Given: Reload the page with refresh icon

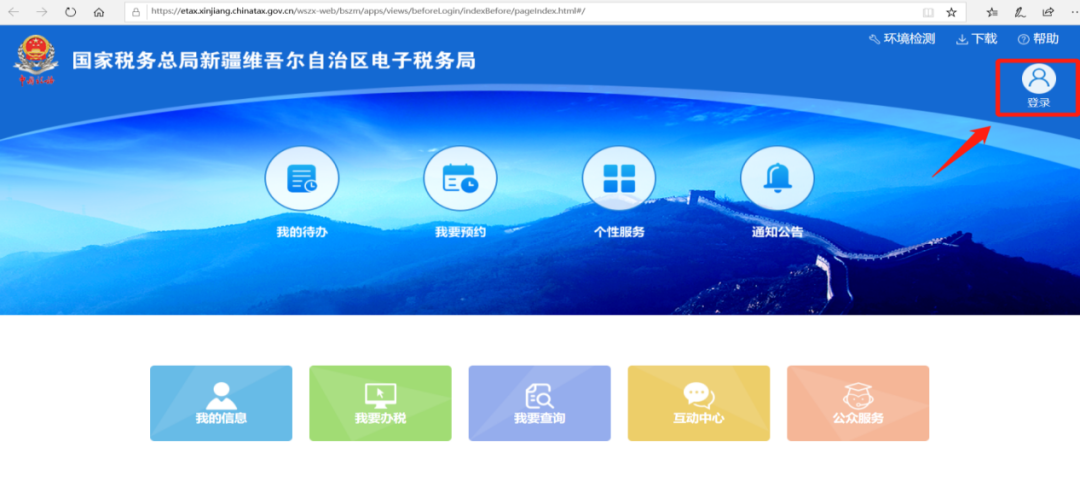Looking at the screenshot, I should [x=70, y=12].
